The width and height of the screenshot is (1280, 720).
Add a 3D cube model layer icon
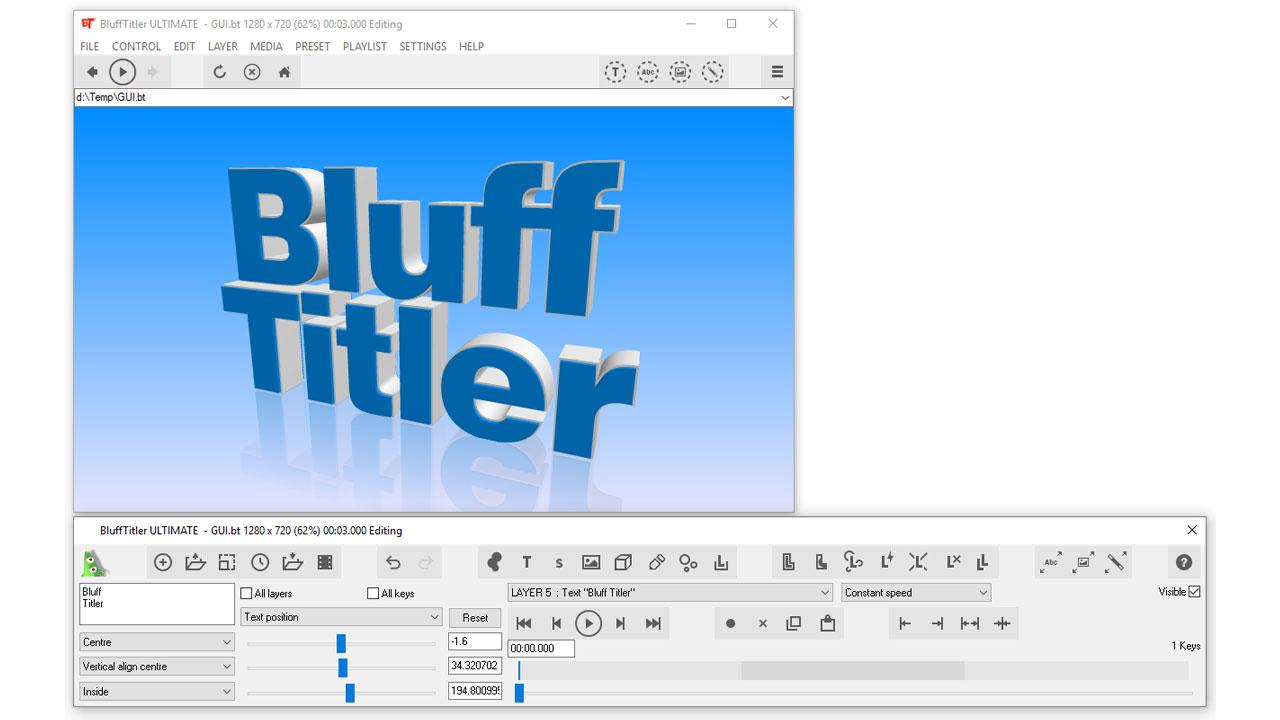click(x=623, y=562)
